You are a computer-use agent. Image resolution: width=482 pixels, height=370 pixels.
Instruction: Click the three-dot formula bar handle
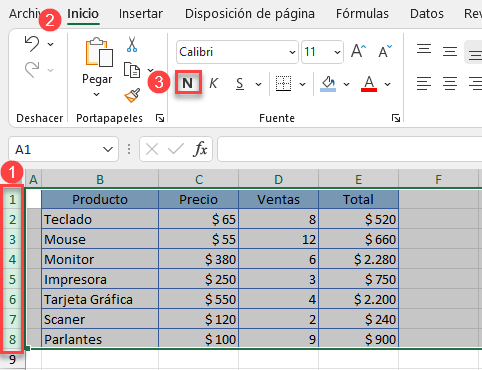tap(129, 149)
